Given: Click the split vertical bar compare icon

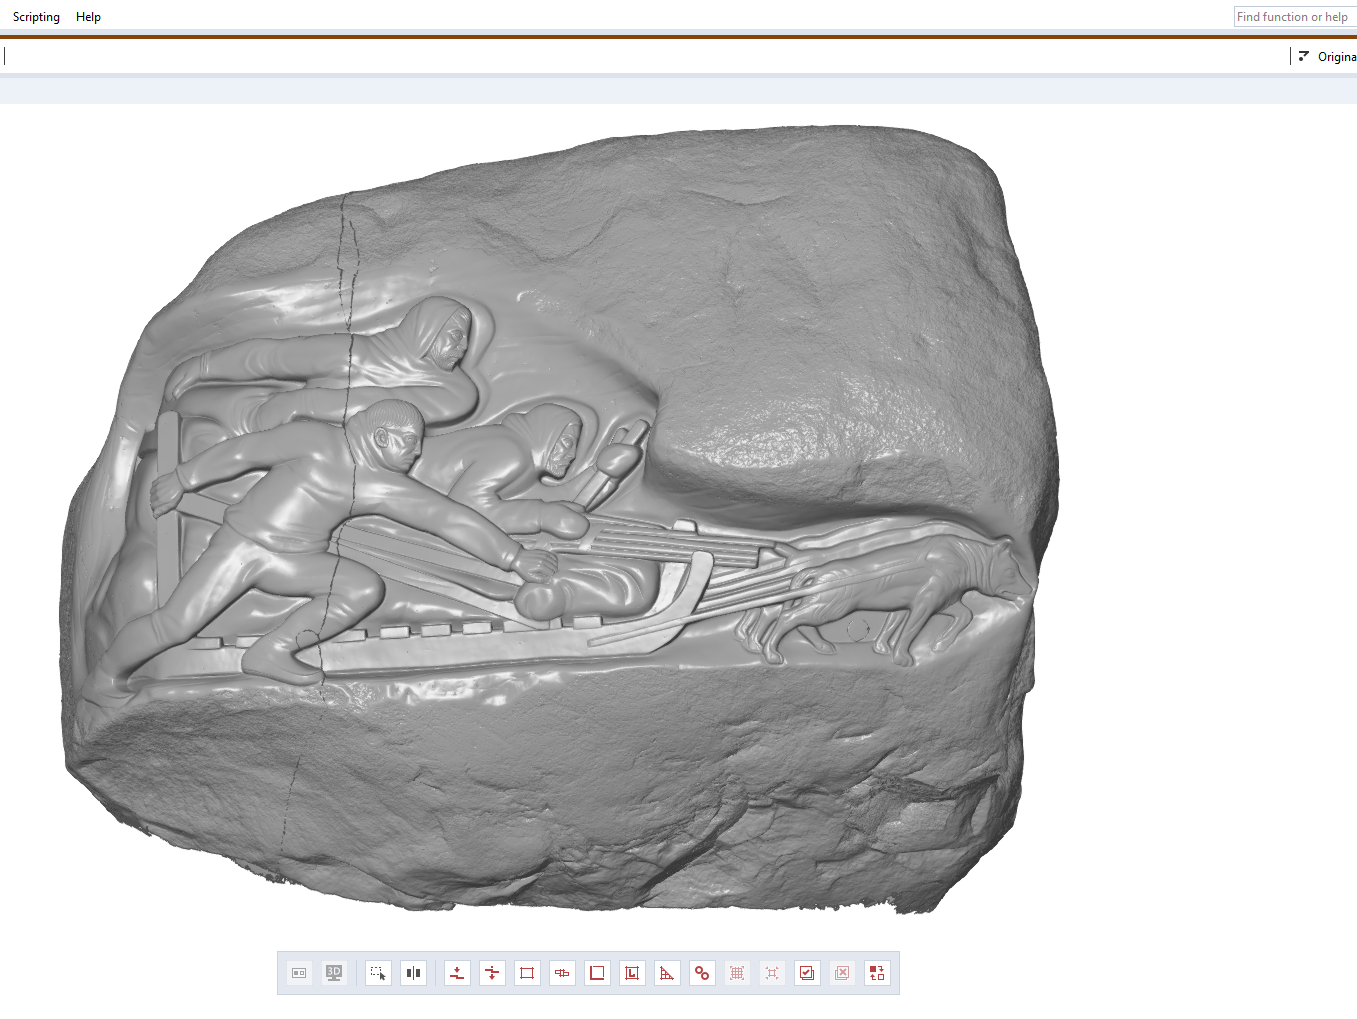Looking at the screenshot, I should pos(413,973).
